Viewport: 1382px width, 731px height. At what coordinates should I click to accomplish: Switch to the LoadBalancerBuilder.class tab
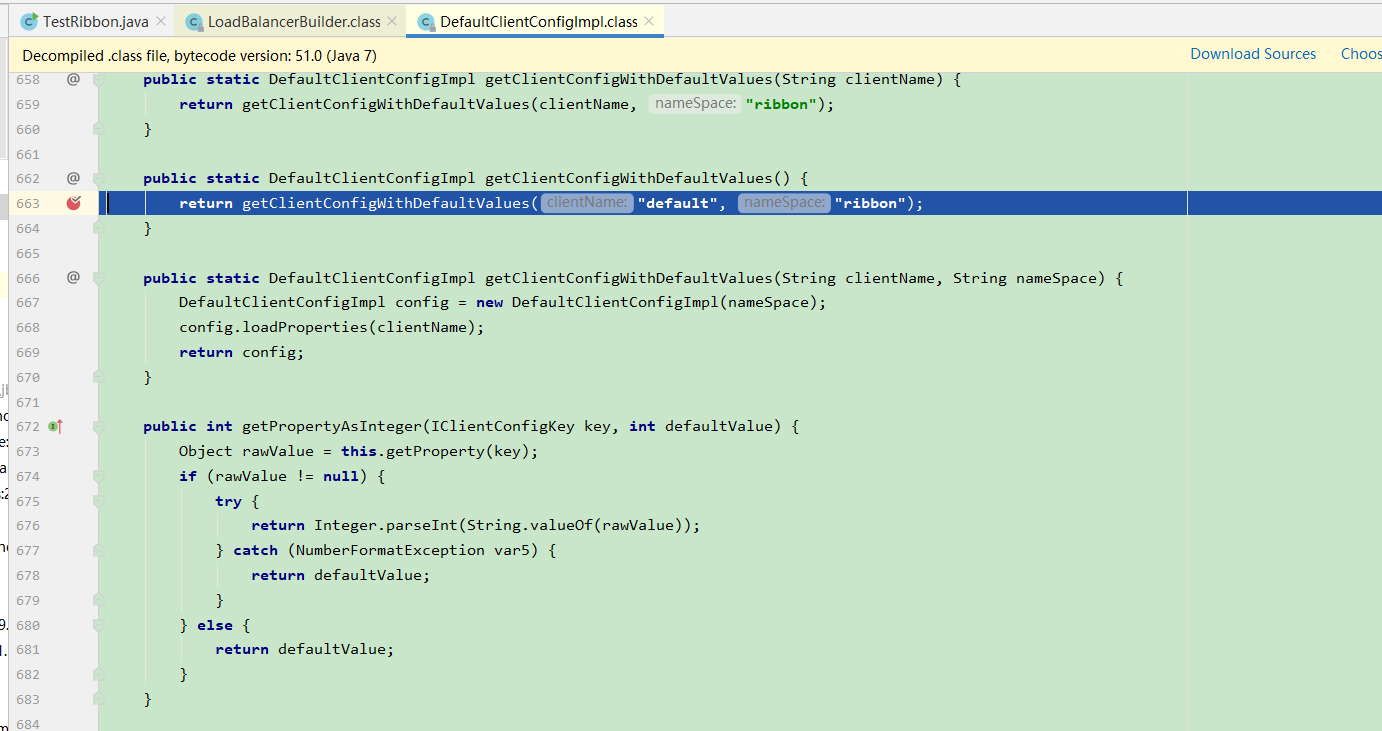pos(294,21)
